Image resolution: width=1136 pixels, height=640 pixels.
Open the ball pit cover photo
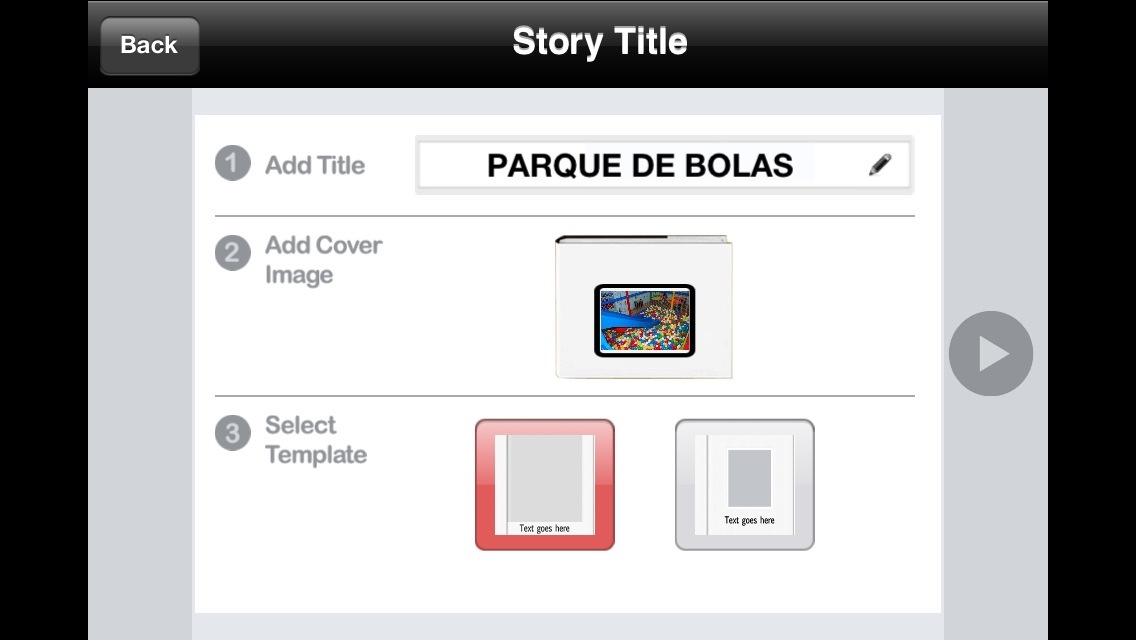pos(644,321)
